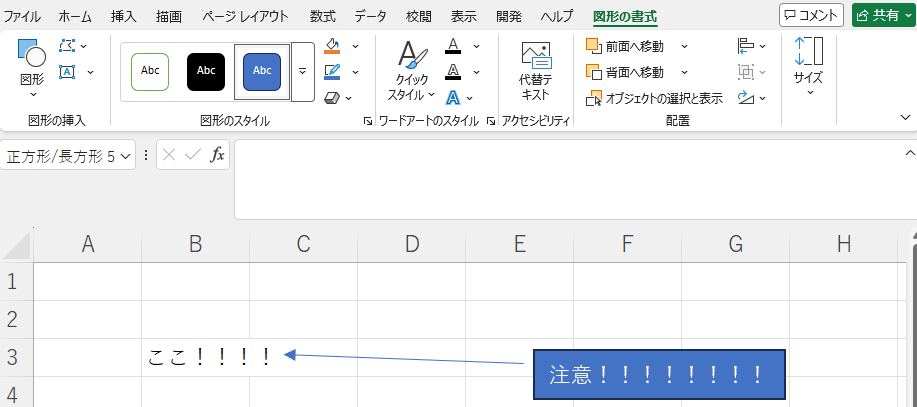The height and width of the screenshot is (407, 917).
Task: Open the text outline dropdown arrow
Action: 477,72
